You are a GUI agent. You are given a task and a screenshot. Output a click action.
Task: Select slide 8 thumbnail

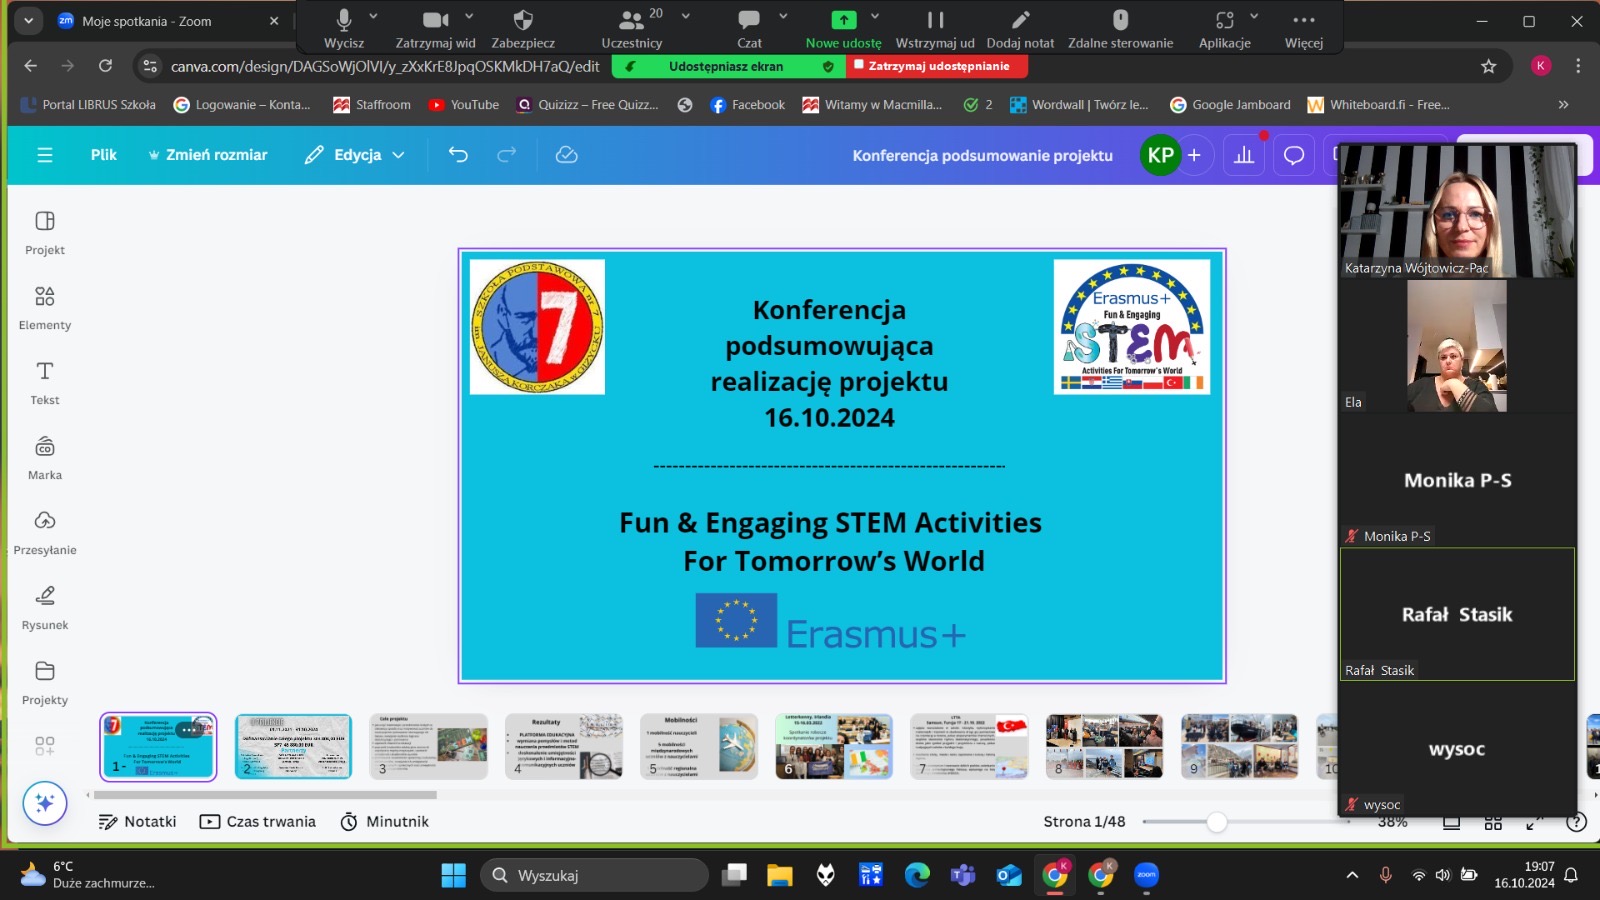[x=1105, y=747]
